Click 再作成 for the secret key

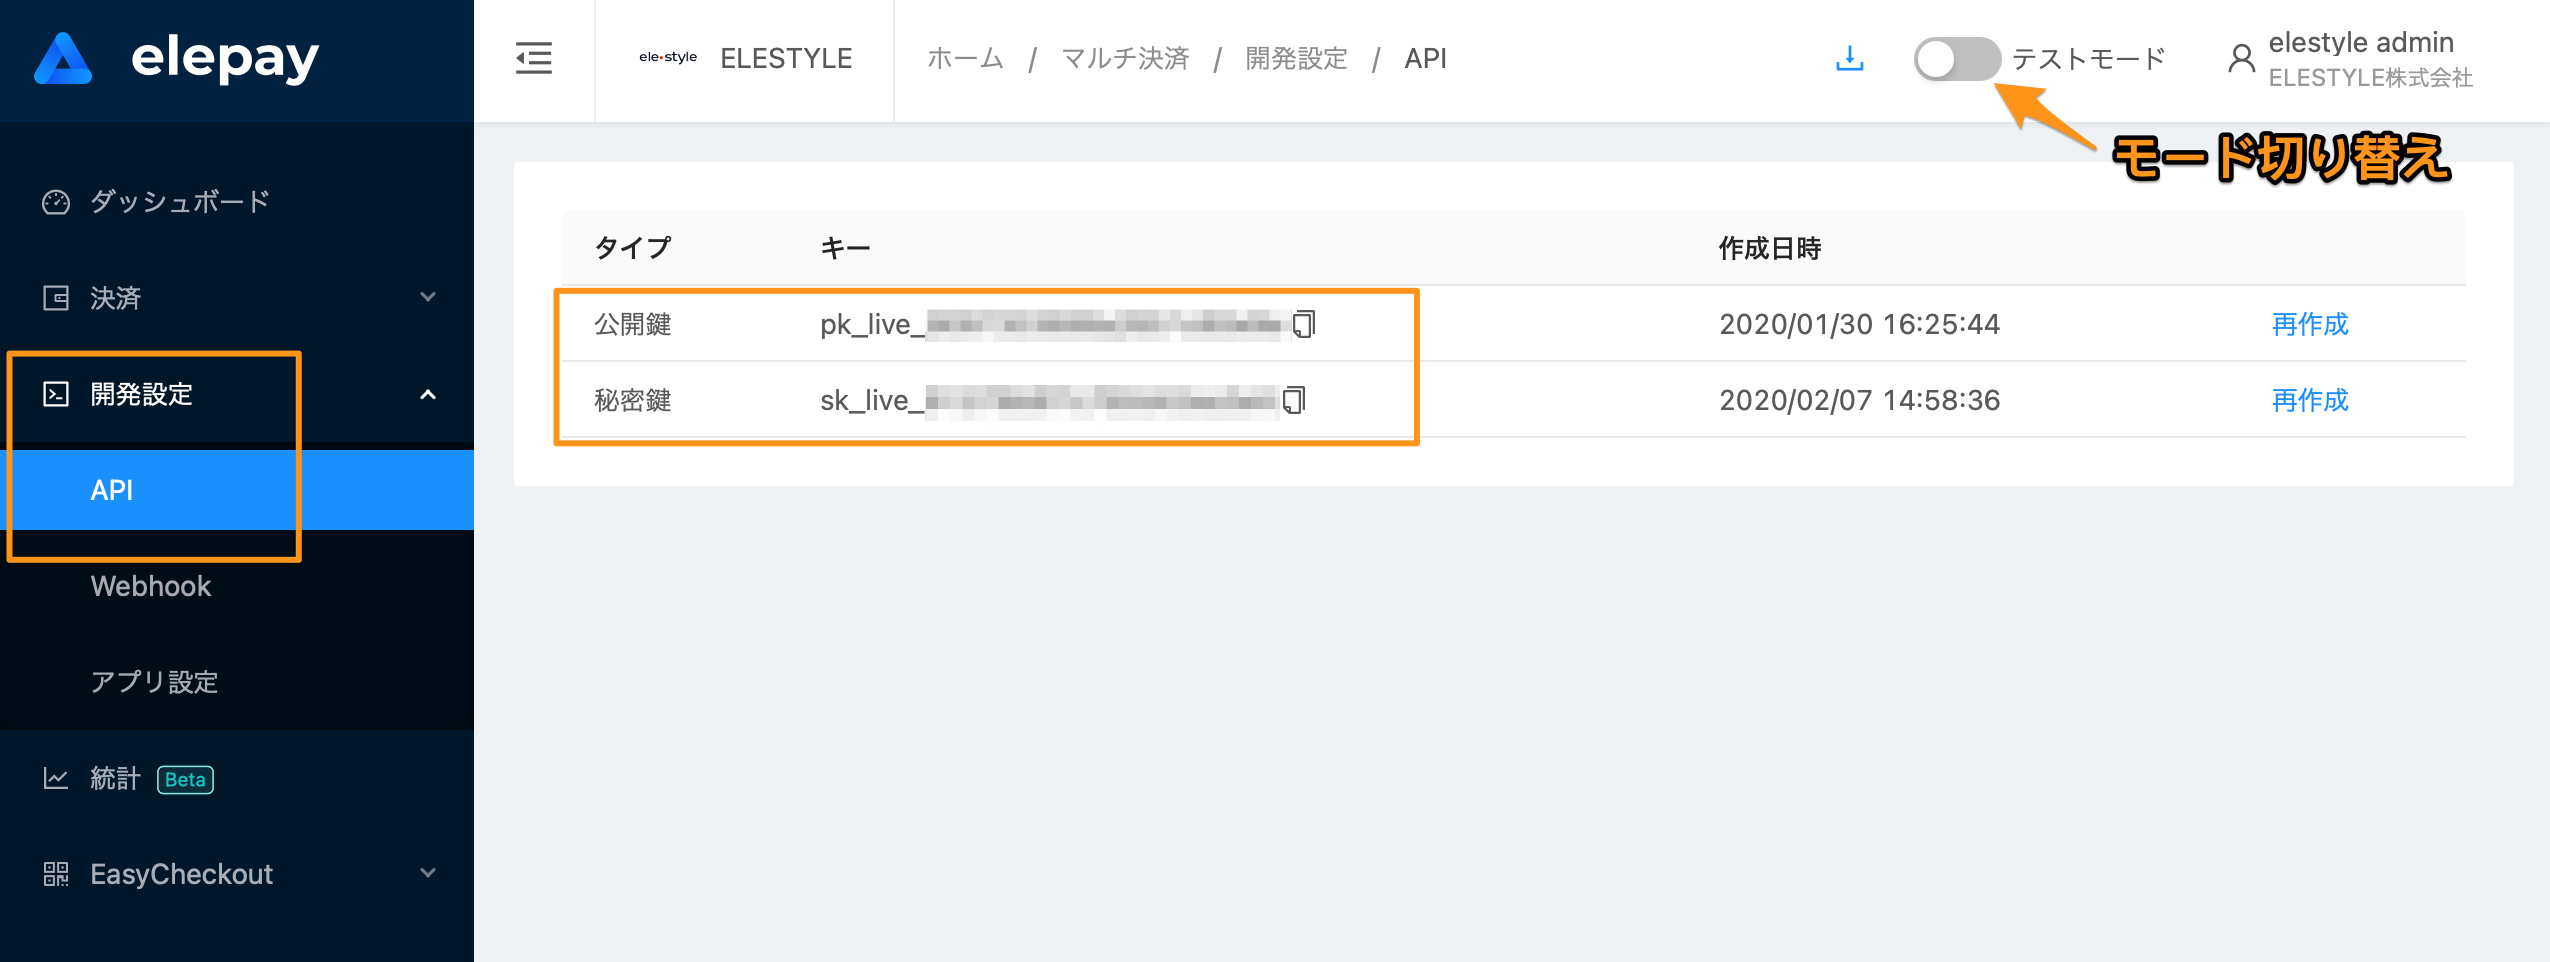point(2309,400)
